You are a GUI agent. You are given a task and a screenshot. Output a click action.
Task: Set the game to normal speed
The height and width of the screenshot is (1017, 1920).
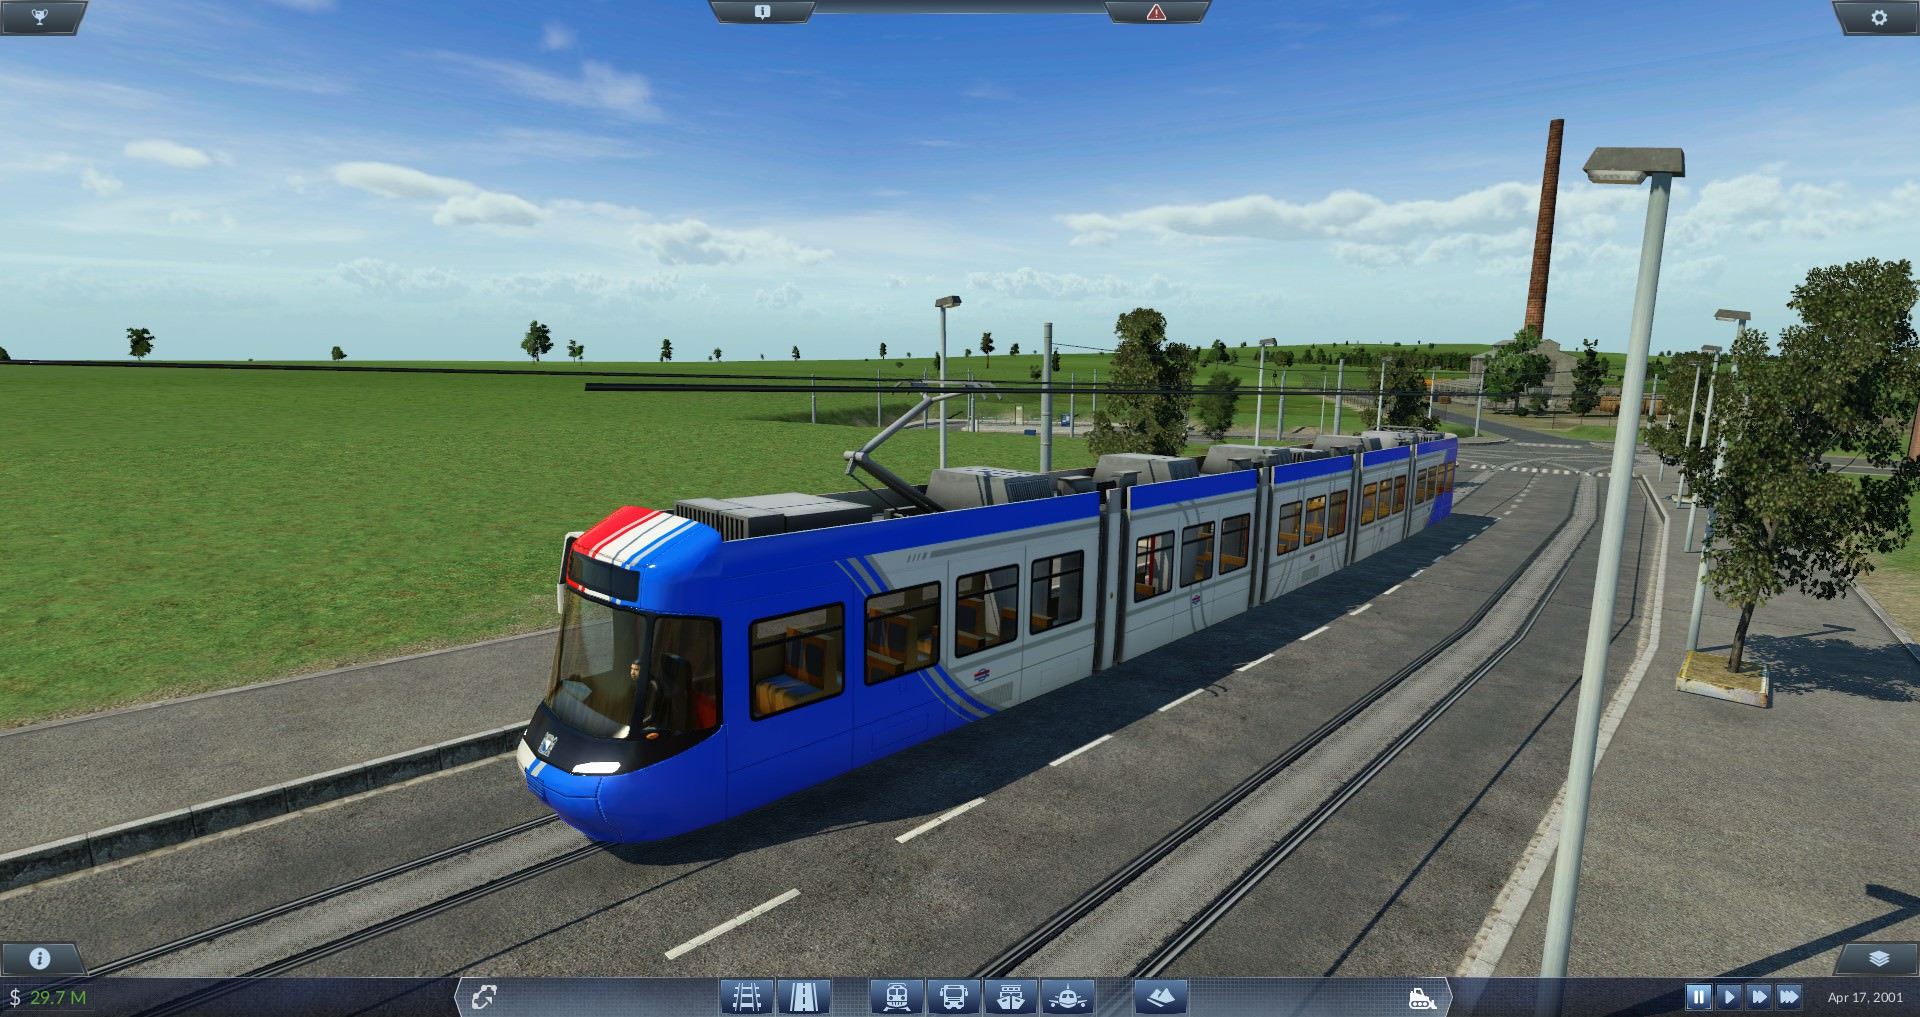pyautogui.click(x=1728, y=997)
